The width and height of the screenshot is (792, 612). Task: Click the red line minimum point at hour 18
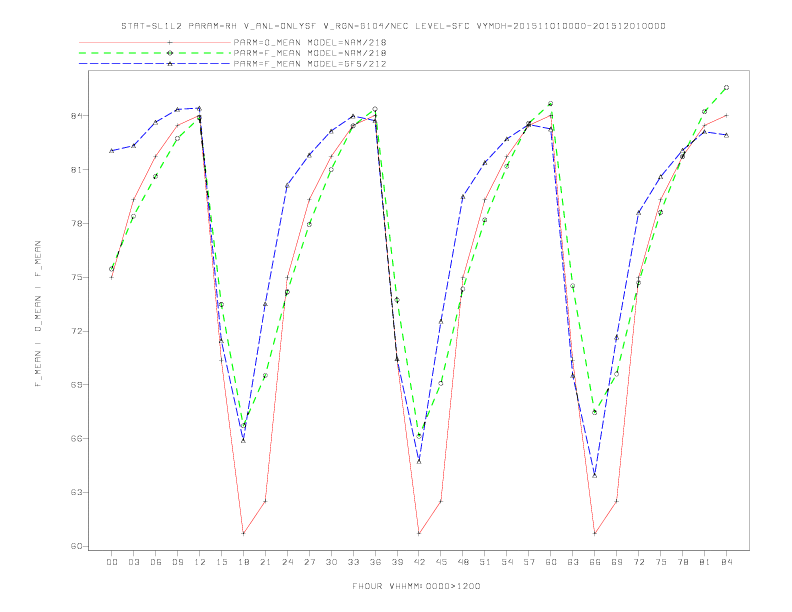click(x=243, y=533)
